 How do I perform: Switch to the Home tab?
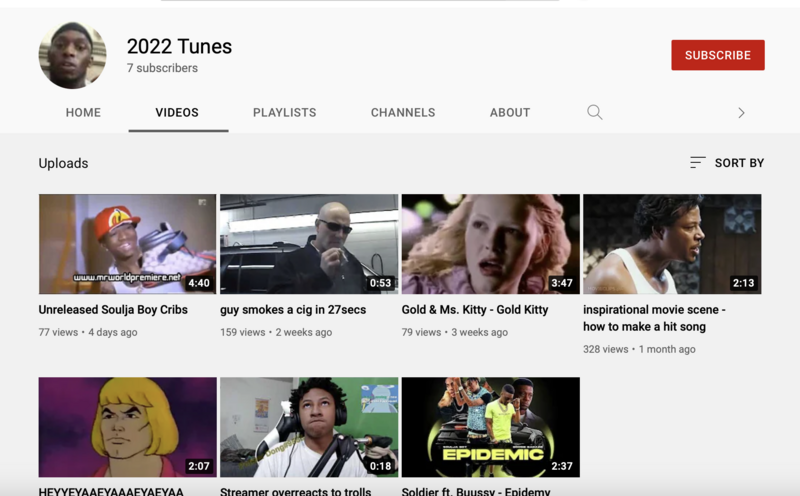tap(83, 113)
